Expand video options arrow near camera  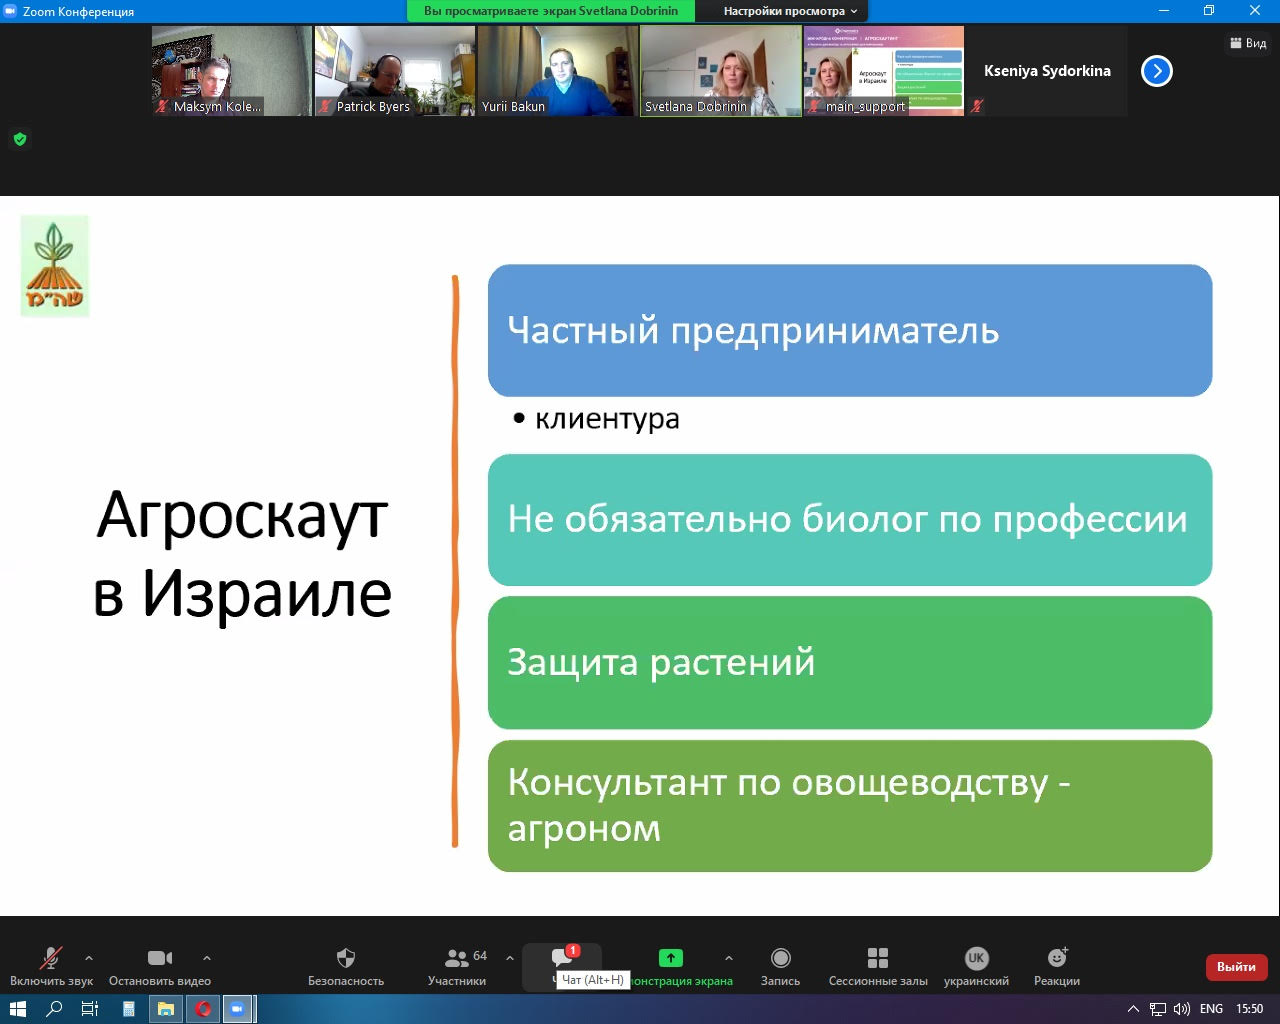207,958
